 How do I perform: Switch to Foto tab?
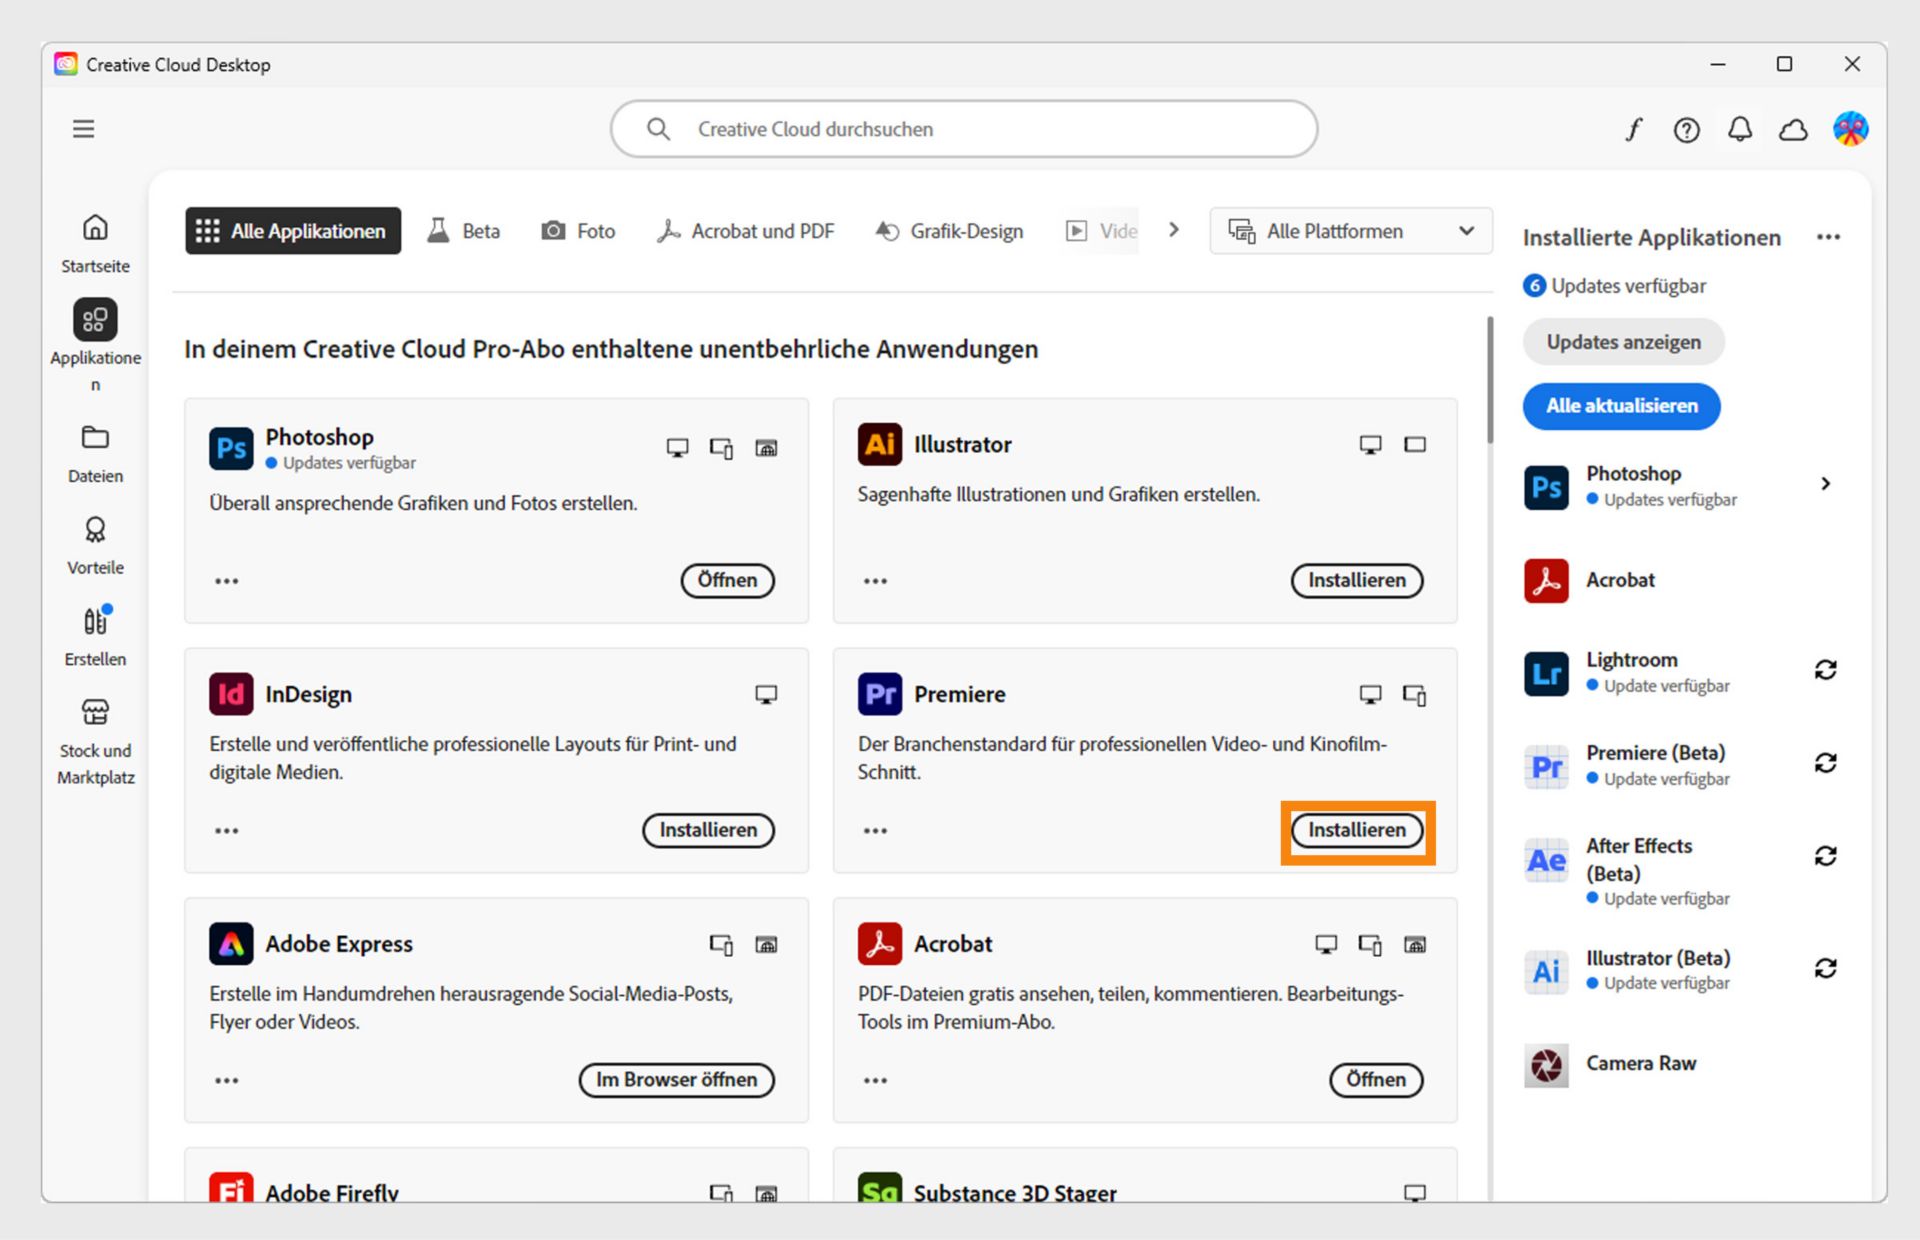pyautogui.click(x=578, y=231)
